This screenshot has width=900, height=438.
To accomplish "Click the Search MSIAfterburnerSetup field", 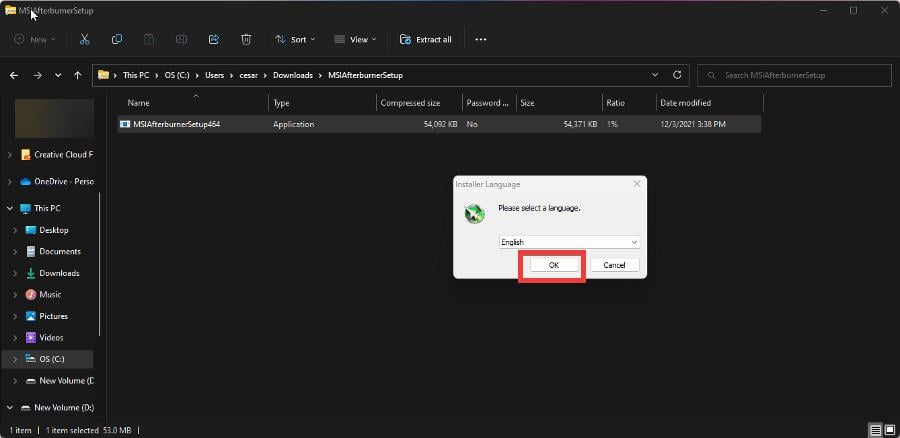I will [x=794, y=75].
